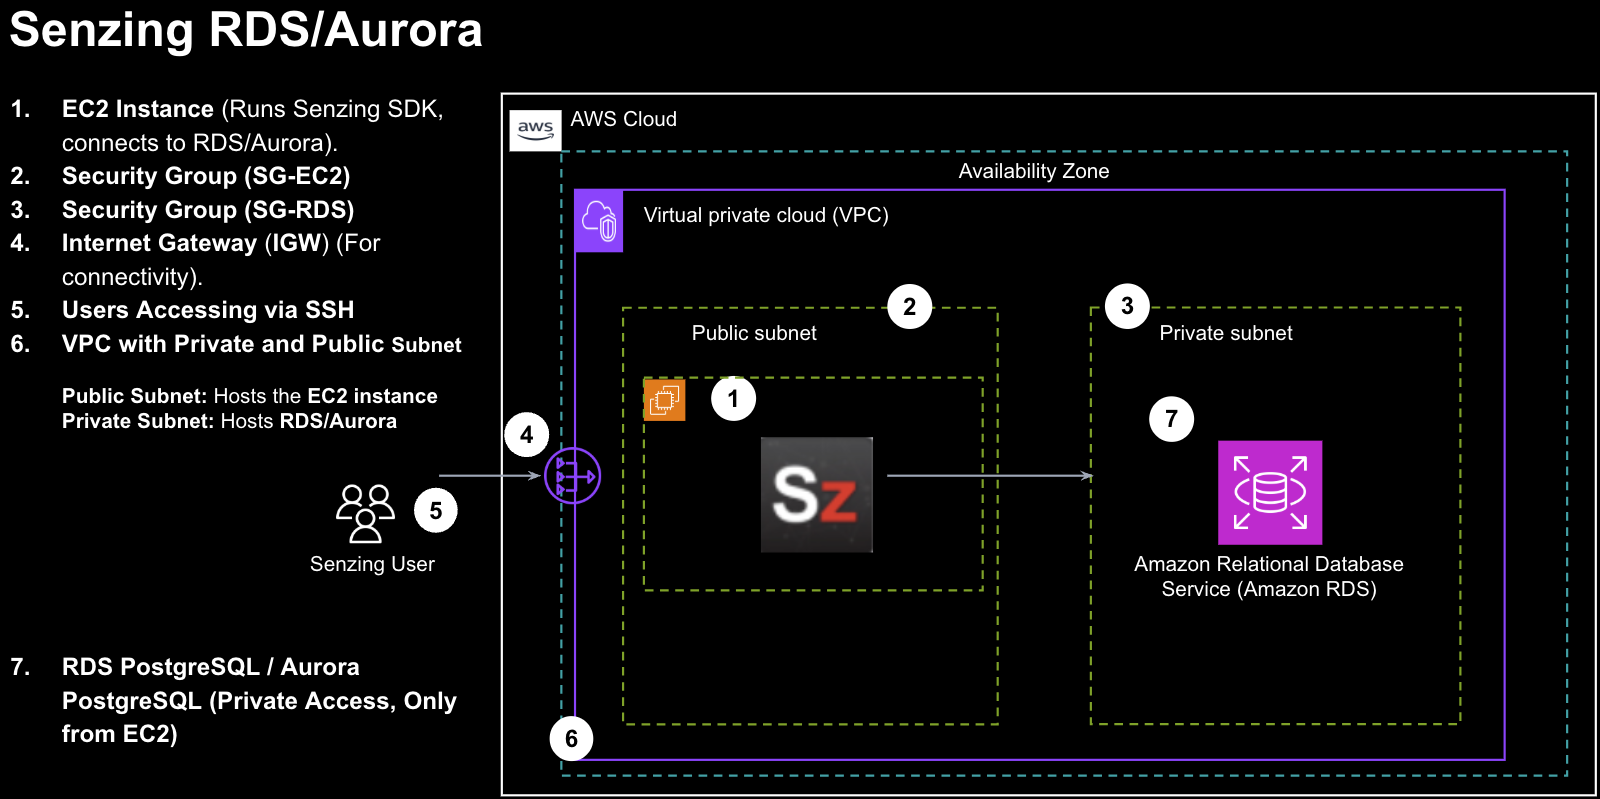Select the 'Virtual private cloud (VPC)' label

tap(766, 215)
